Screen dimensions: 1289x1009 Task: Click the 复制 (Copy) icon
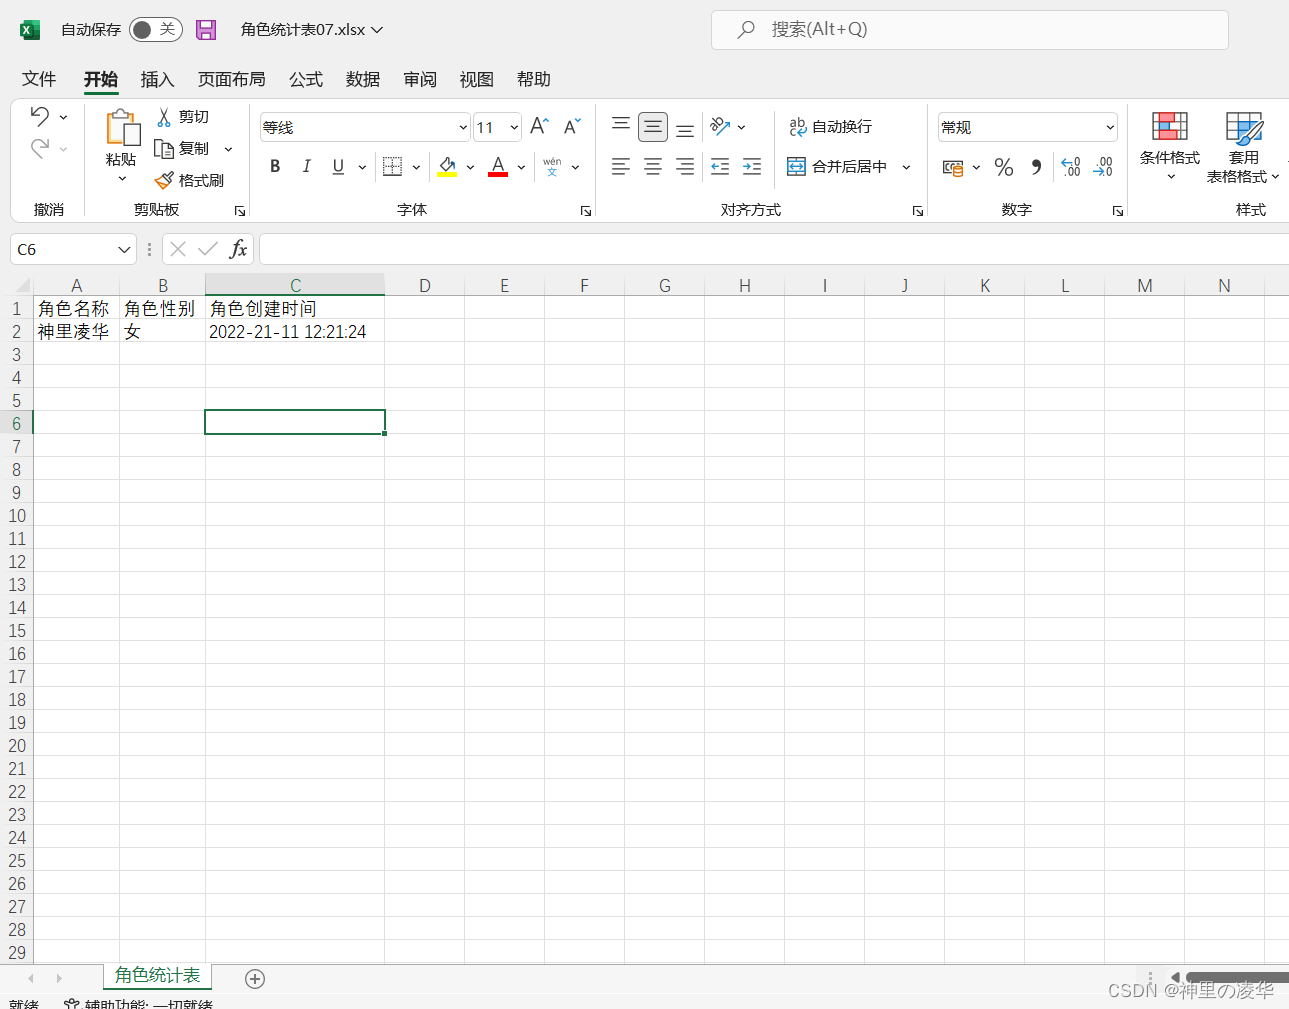(164, 148)
